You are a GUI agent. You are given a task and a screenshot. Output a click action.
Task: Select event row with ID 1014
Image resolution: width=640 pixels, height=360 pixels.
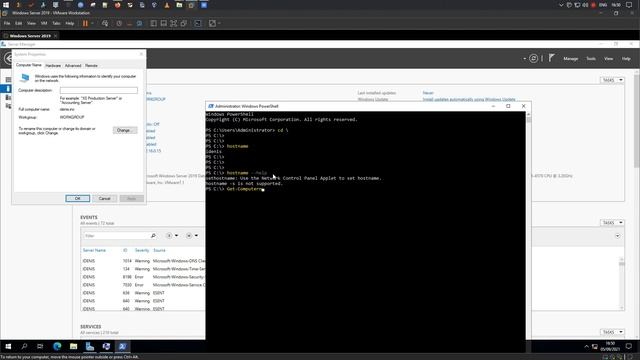143,261
